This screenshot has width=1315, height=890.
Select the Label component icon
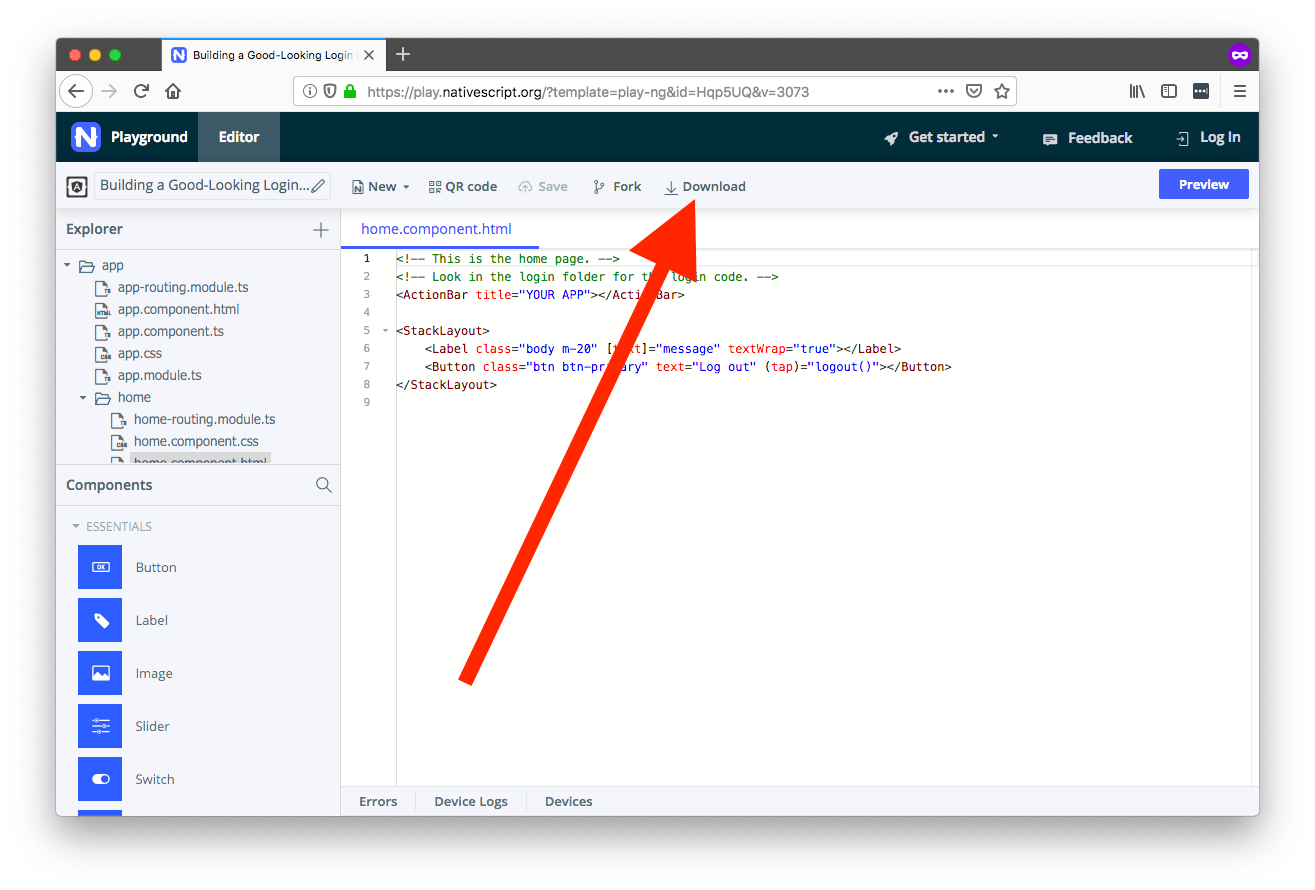[100, 620]
